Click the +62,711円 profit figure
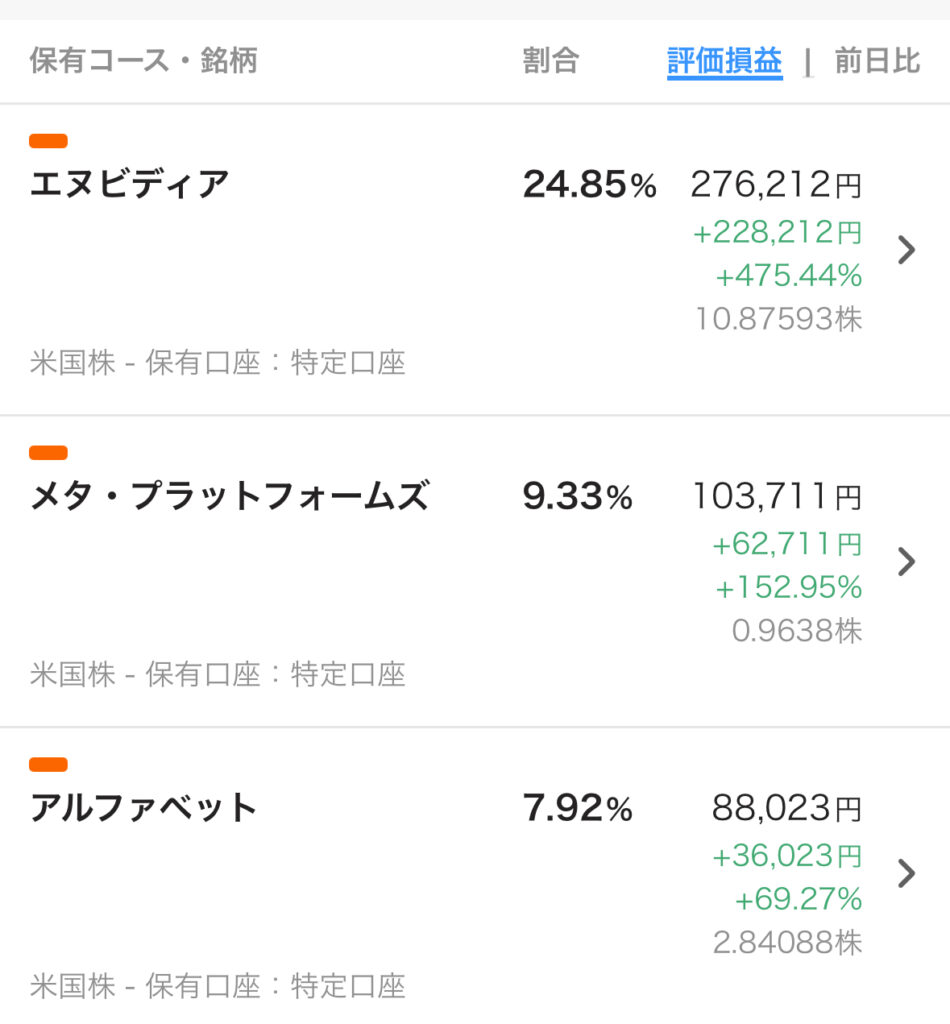The height and width of the screenshot is (1024, 950). (787, 544)
